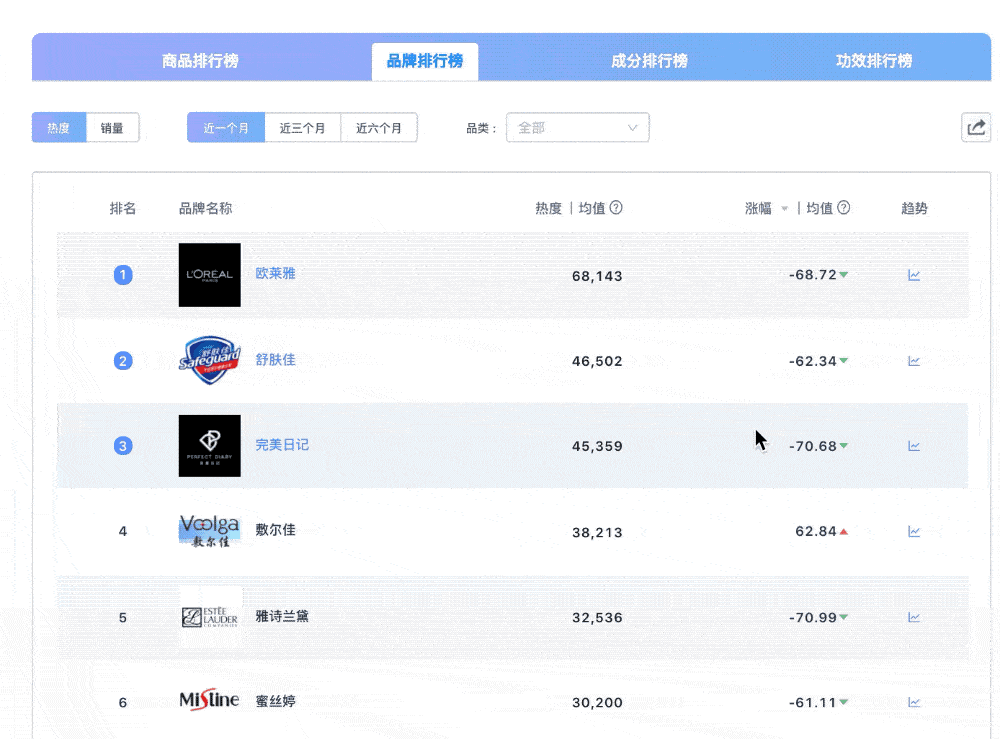
Task: Click the Mistine logo thumbnail
Action: point(210,700)
